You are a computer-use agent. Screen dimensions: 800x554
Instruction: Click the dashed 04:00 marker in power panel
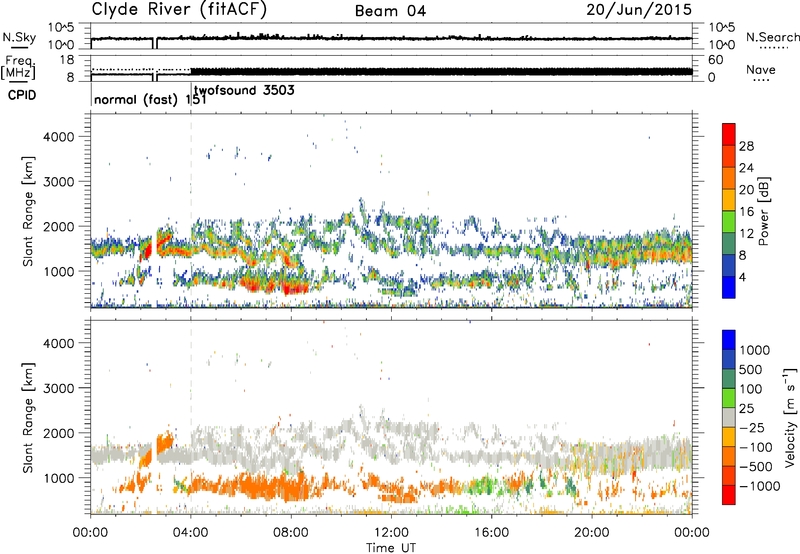(x=191, y=210)
